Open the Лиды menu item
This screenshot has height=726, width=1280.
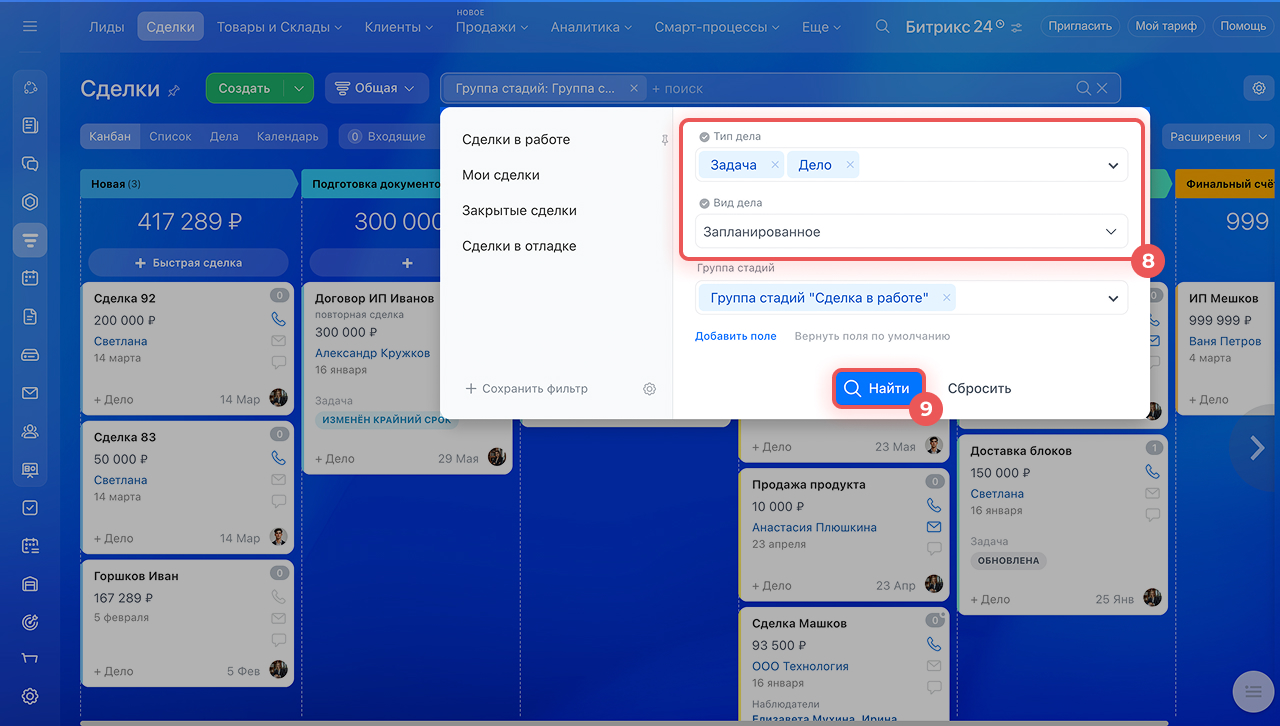[107, 27]
